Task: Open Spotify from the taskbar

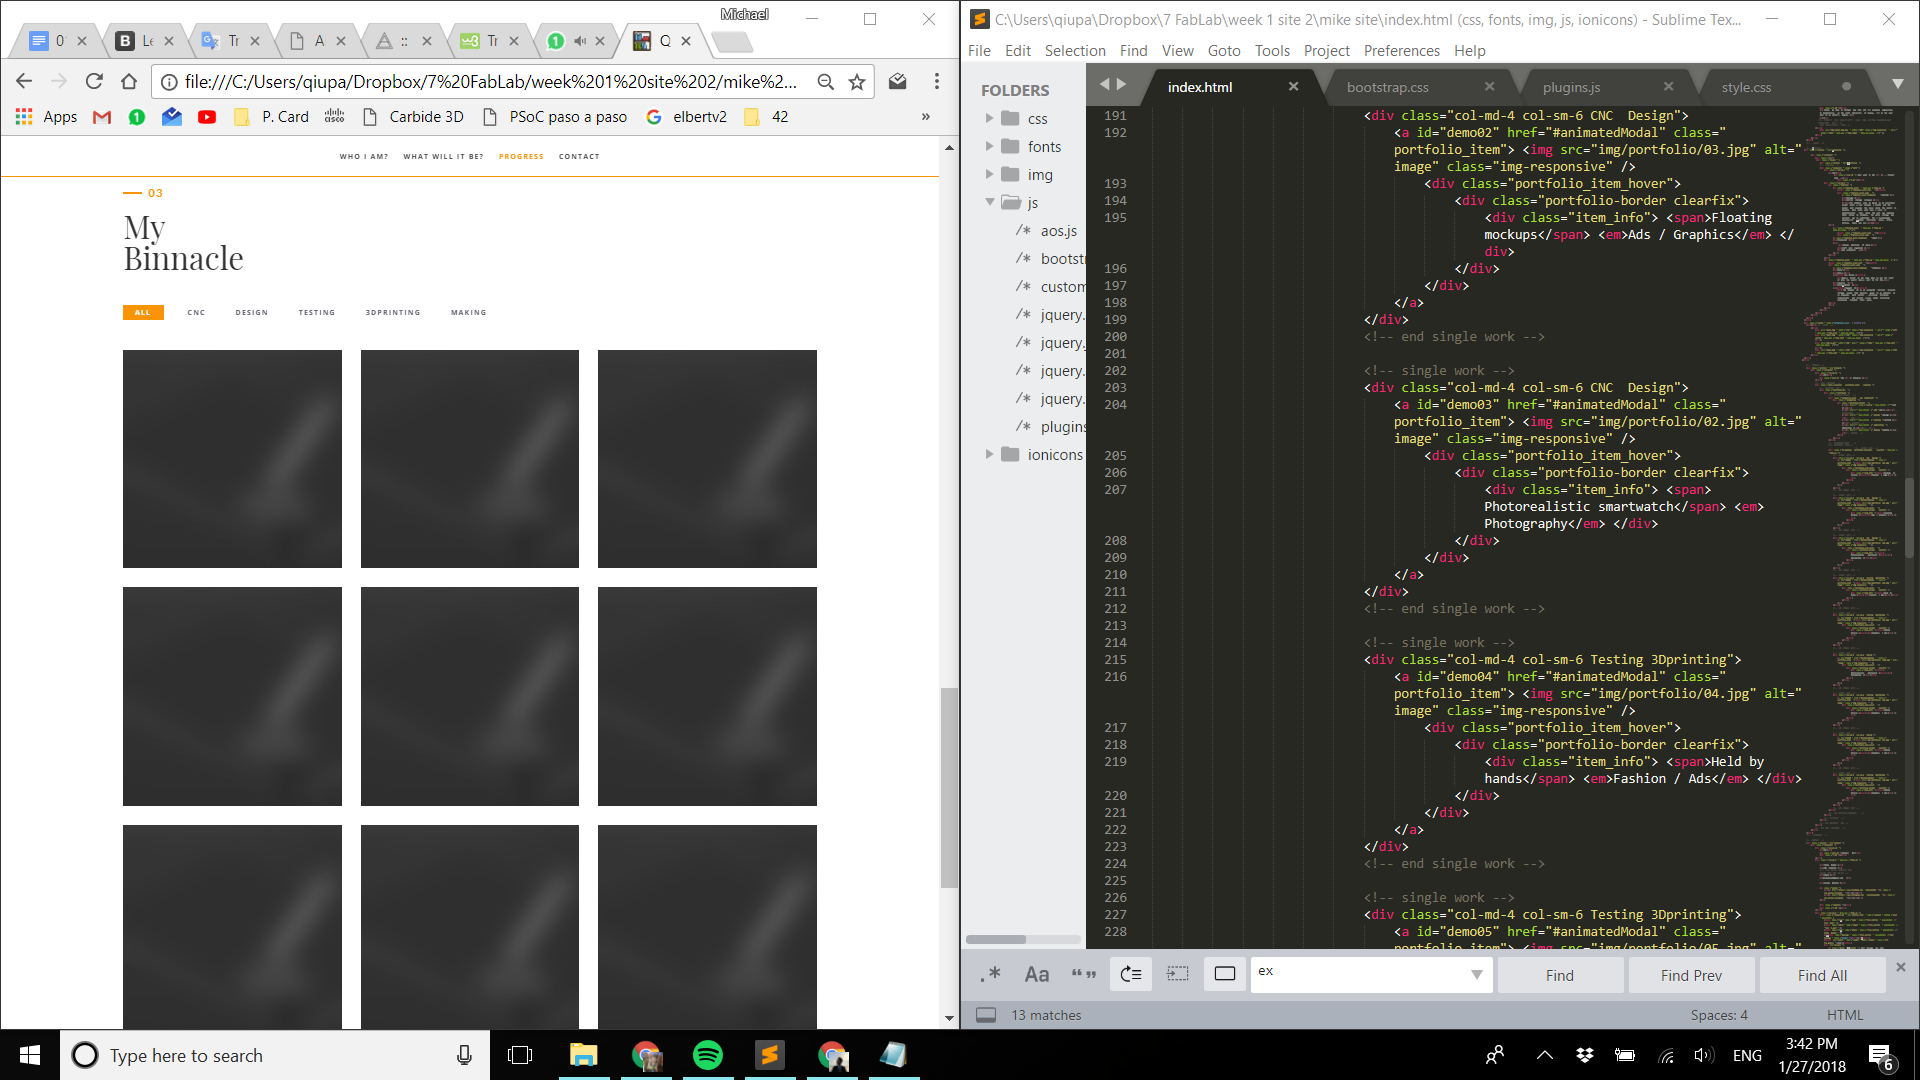Action: coord(708,1055)
